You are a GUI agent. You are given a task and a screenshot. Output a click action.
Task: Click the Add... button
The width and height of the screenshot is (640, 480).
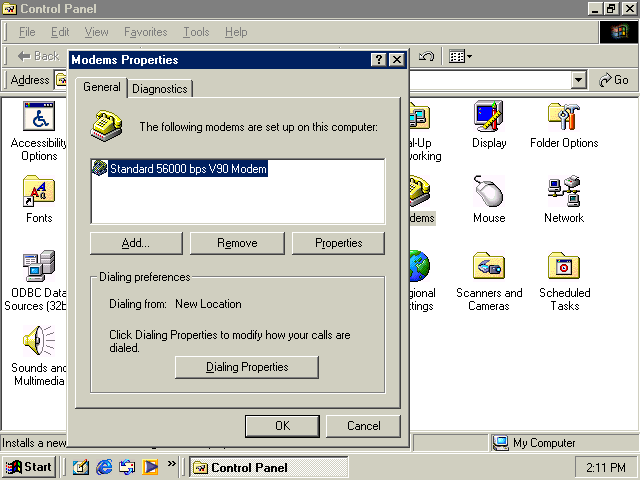tap(136, 243)
